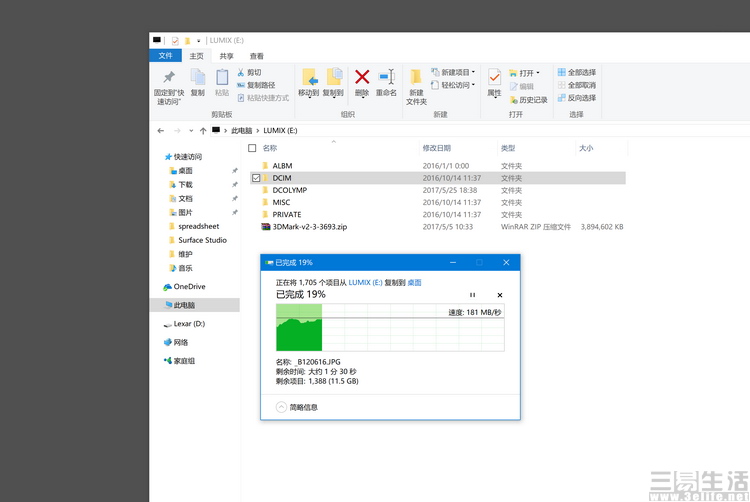The image size is (750, 502).
Task: Open Downloads in Quick access
Action: (181, 185)
